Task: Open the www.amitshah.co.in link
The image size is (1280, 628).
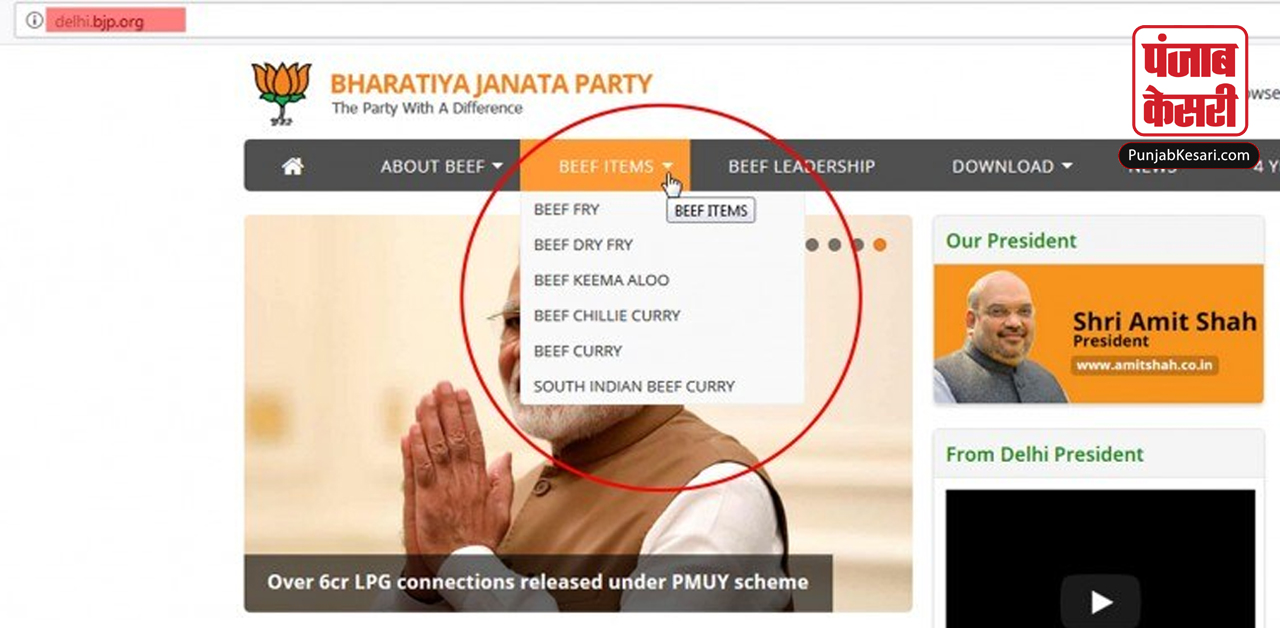Action: [1146, 365]
